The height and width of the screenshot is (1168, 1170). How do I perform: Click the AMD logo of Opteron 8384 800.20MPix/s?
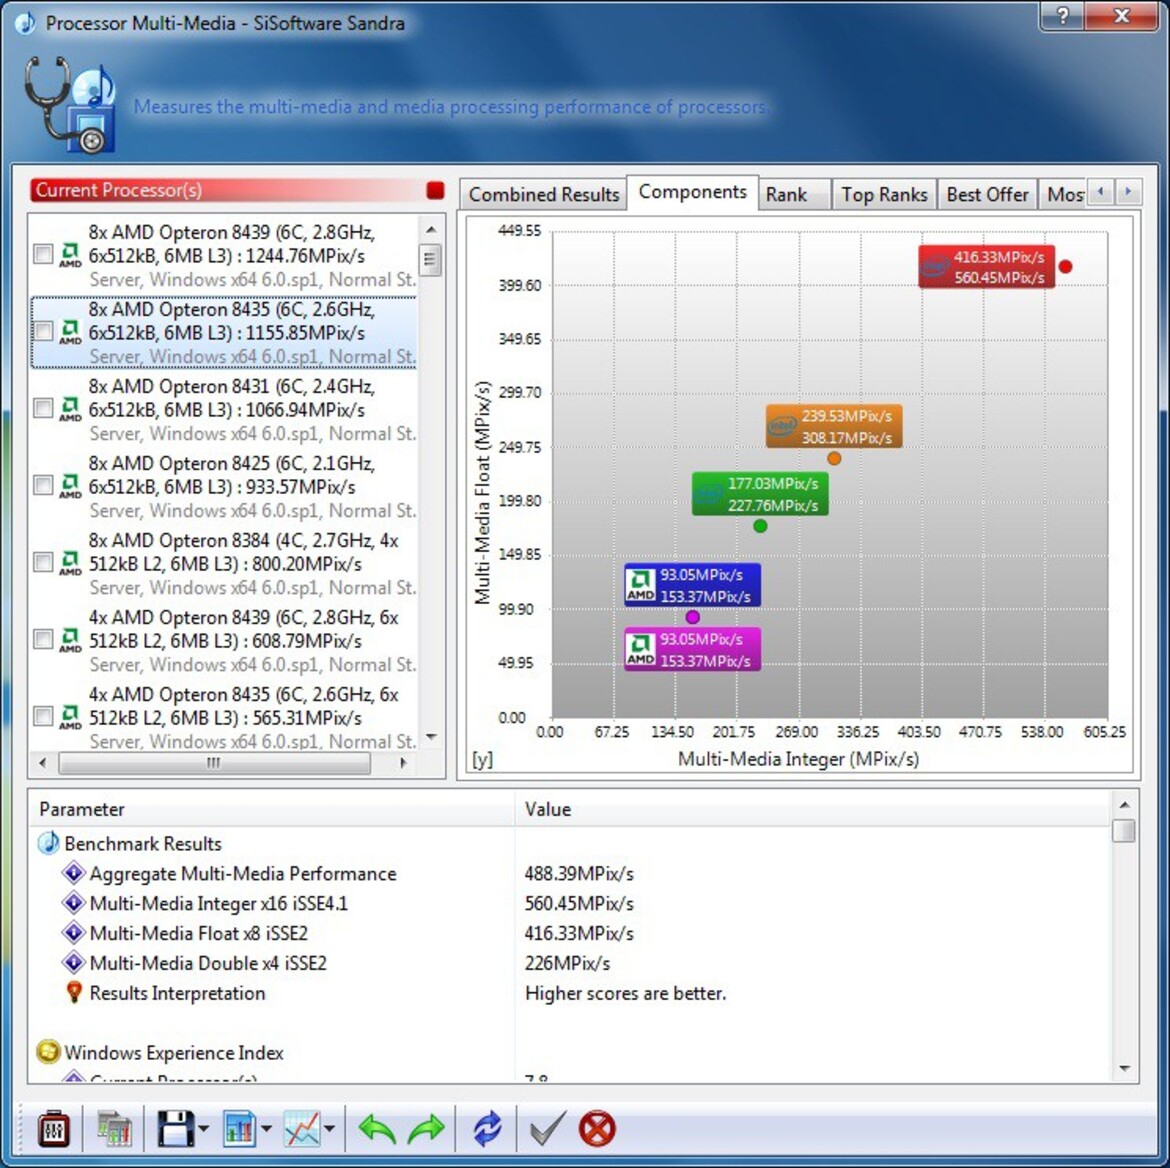click(70, 563)
